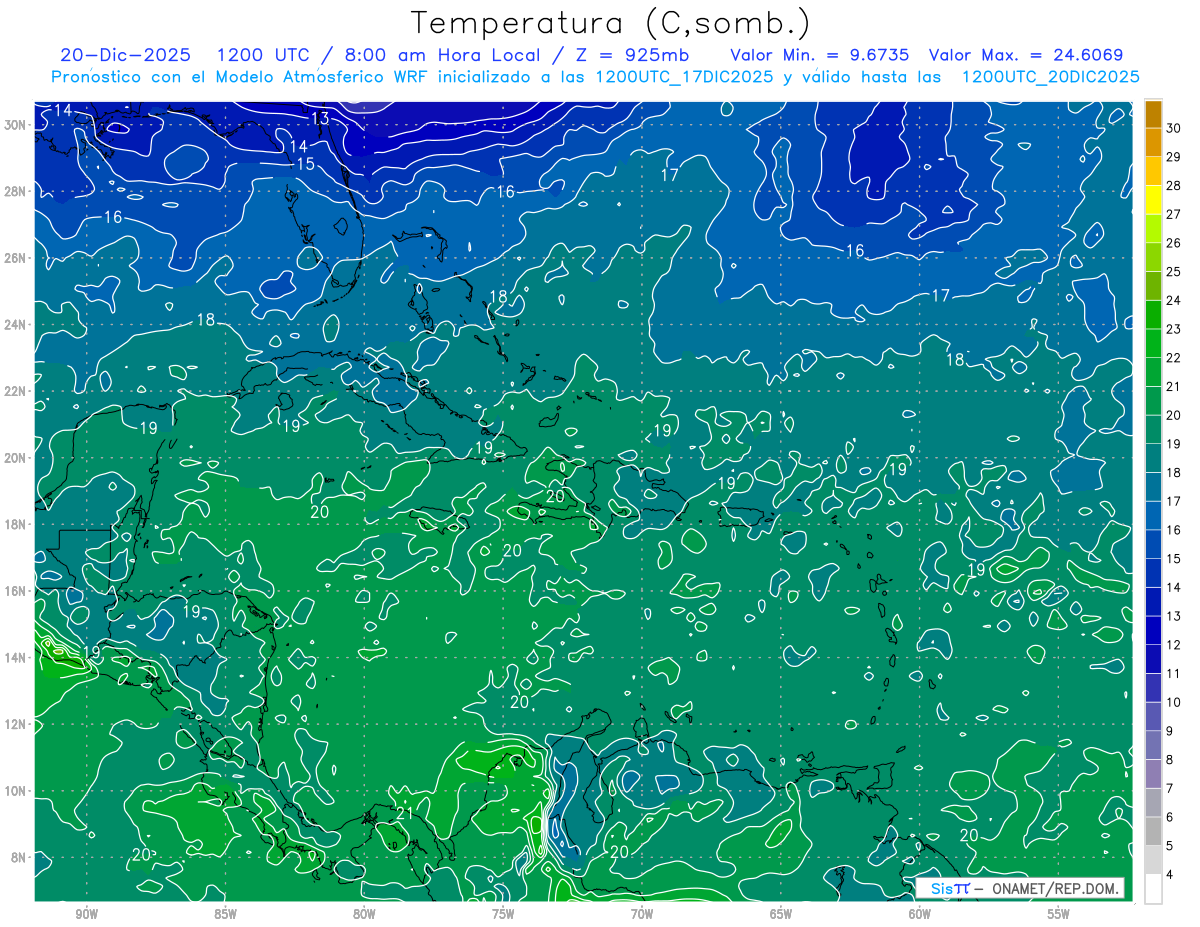Click the '15' contour label on the map
Screen dimensions: 1200x927
click(x=305, y=163)
